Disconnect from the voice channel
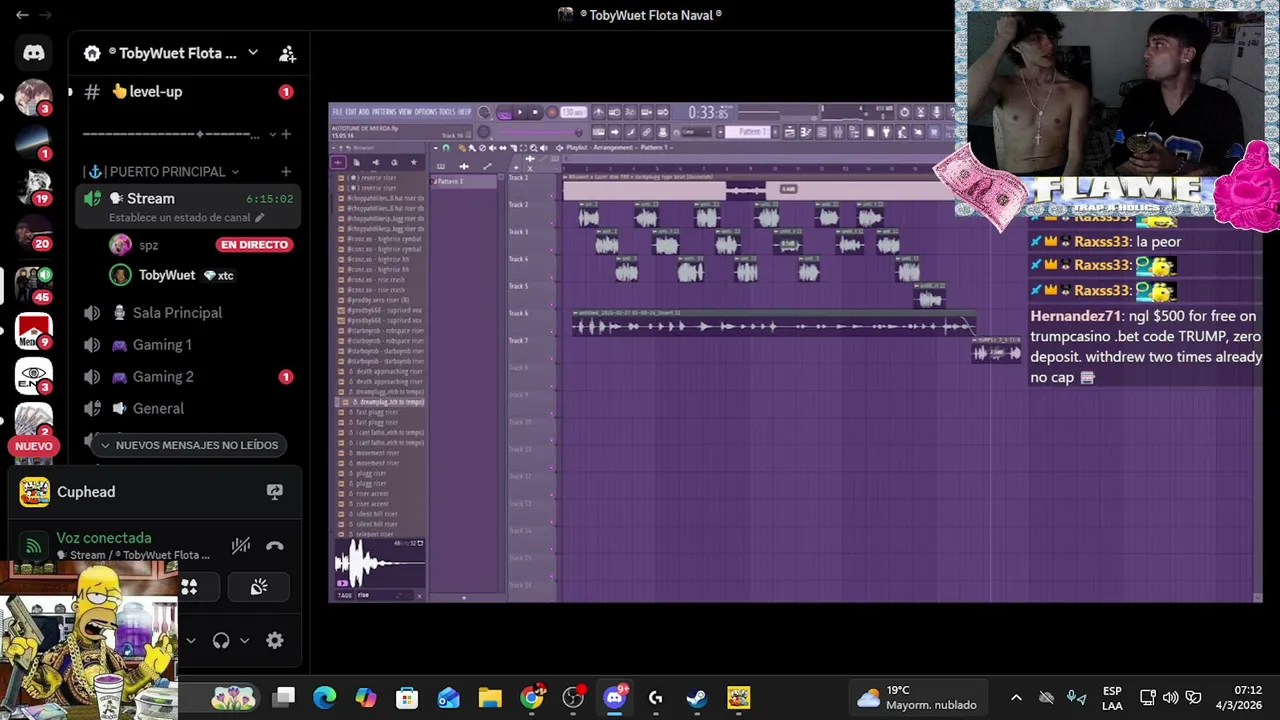The height and width of the screenshot is (720, 1280). pos(275,546)
